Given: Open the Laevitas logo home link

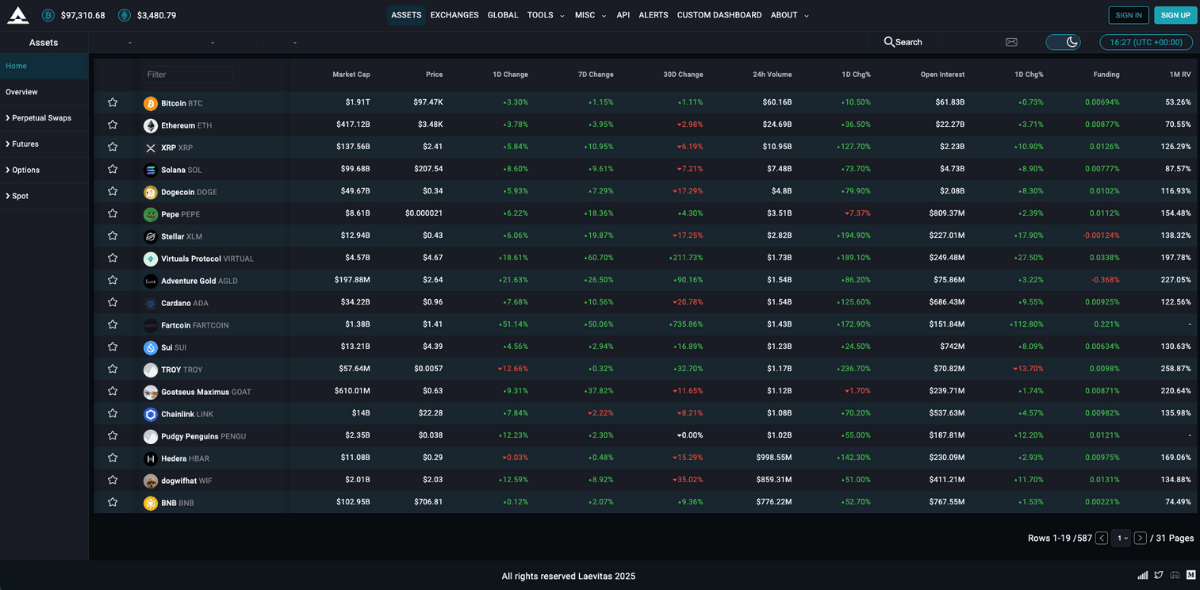Looking at the screenshot, I should pyautogui.click(x=18, y=15).
